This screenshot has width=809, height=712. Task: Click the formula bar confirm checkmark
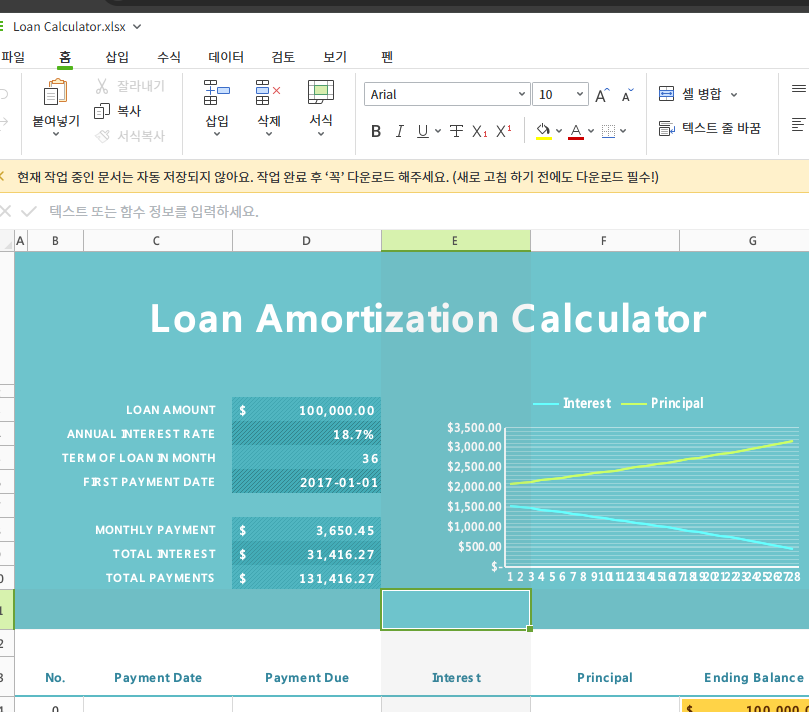[28, 211]
